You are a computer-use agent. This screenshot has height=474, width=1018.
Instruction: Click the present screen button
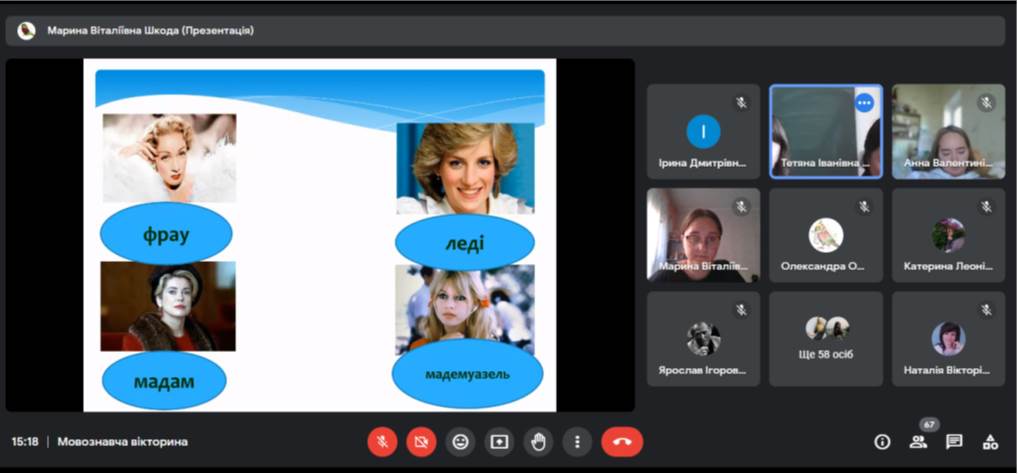499,442
